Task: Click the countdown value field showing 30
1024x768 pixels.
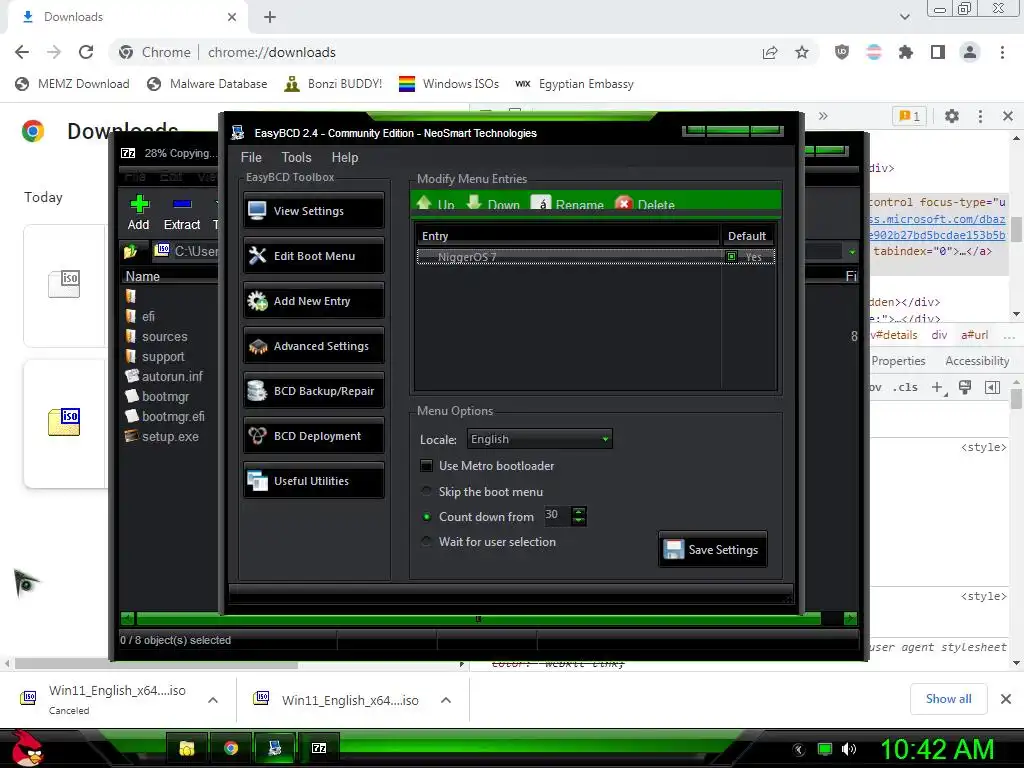Action: 557,515
